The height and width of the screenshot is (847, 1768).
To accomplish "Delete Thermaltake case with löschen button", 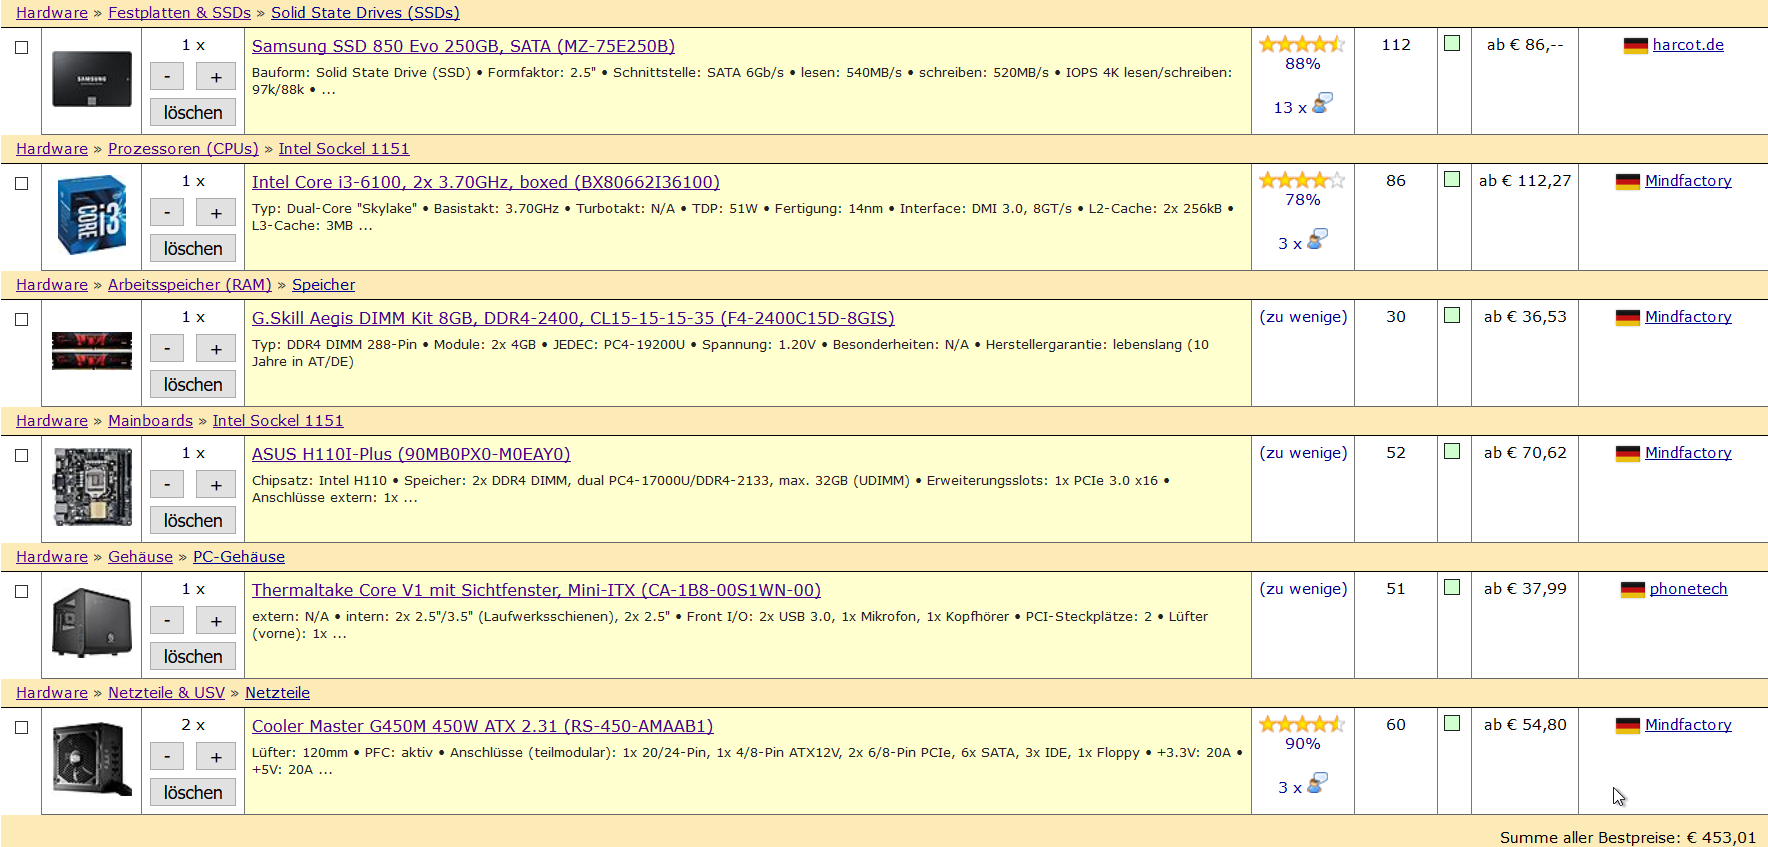I will point(193,656).
